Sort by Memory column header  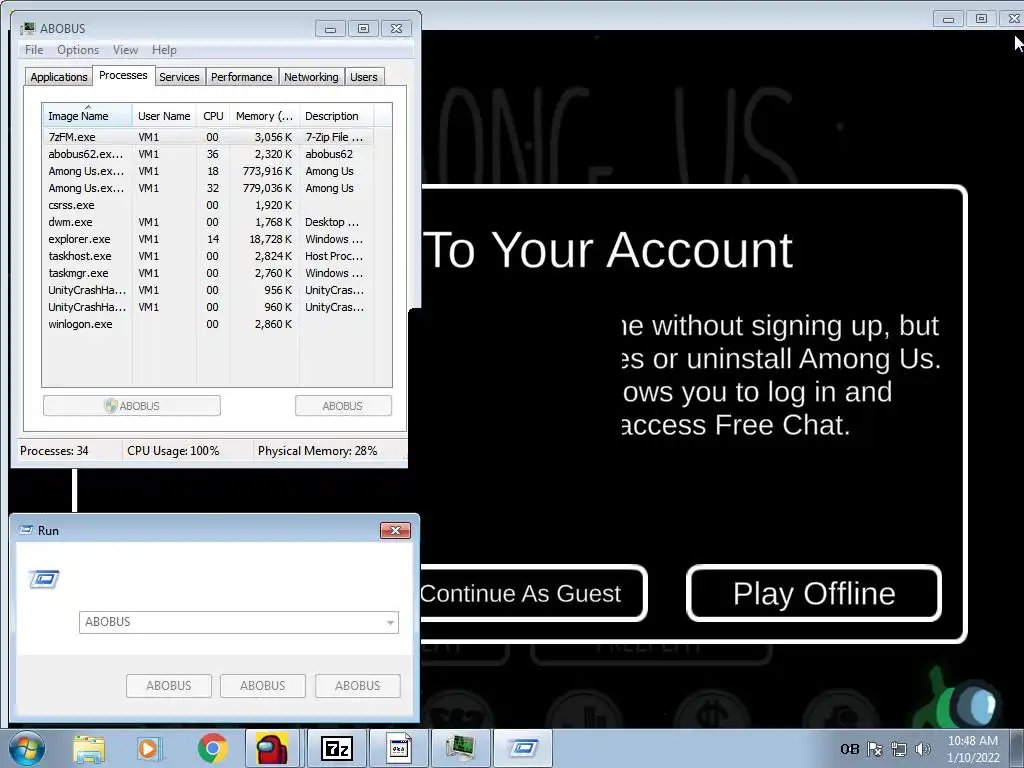pyautogui.click(x=264, y=116)
